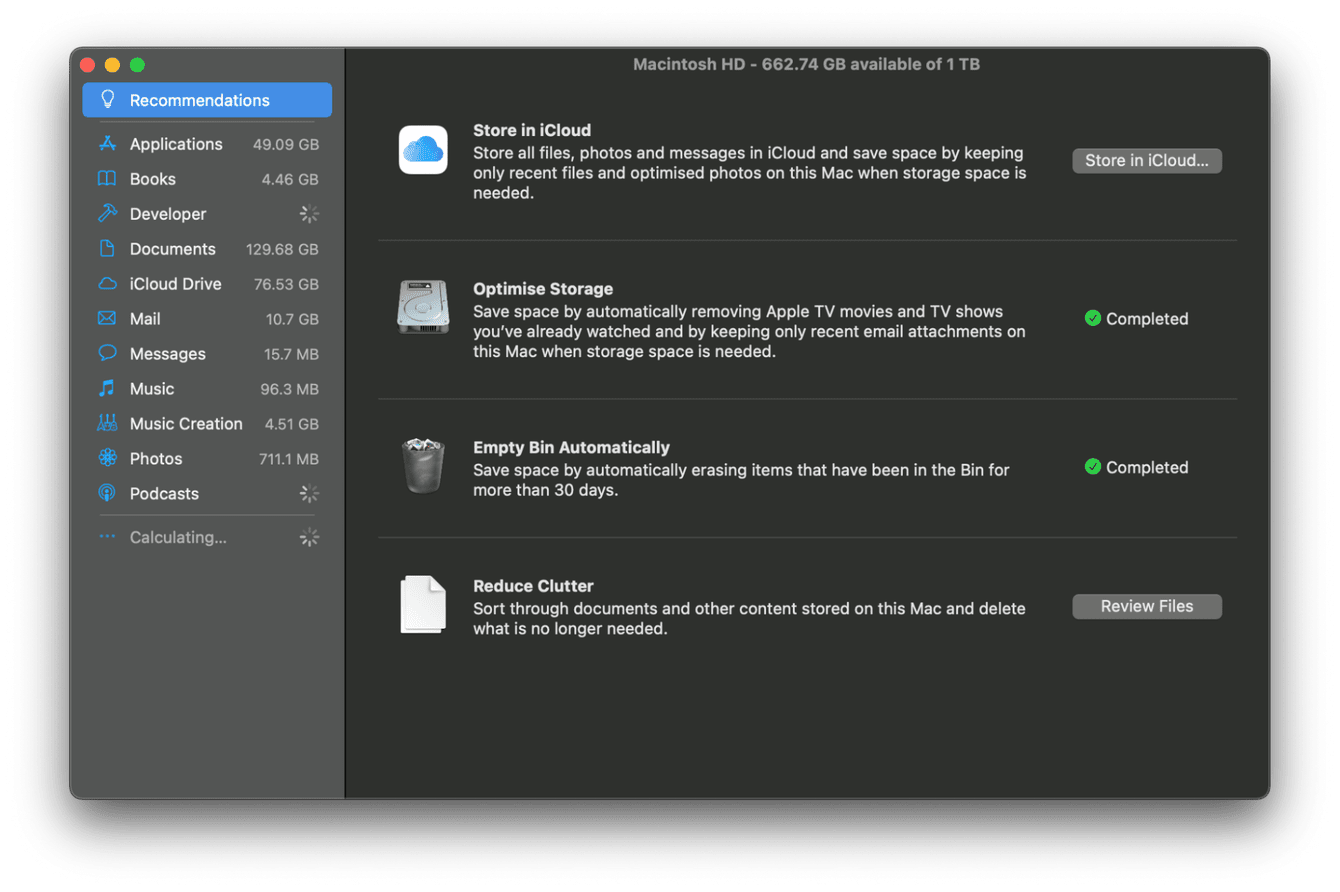Click green checkmark next to Optimise Storage Completed
The height and width of the screenshot is (892, 1340).
(1093, 319)
